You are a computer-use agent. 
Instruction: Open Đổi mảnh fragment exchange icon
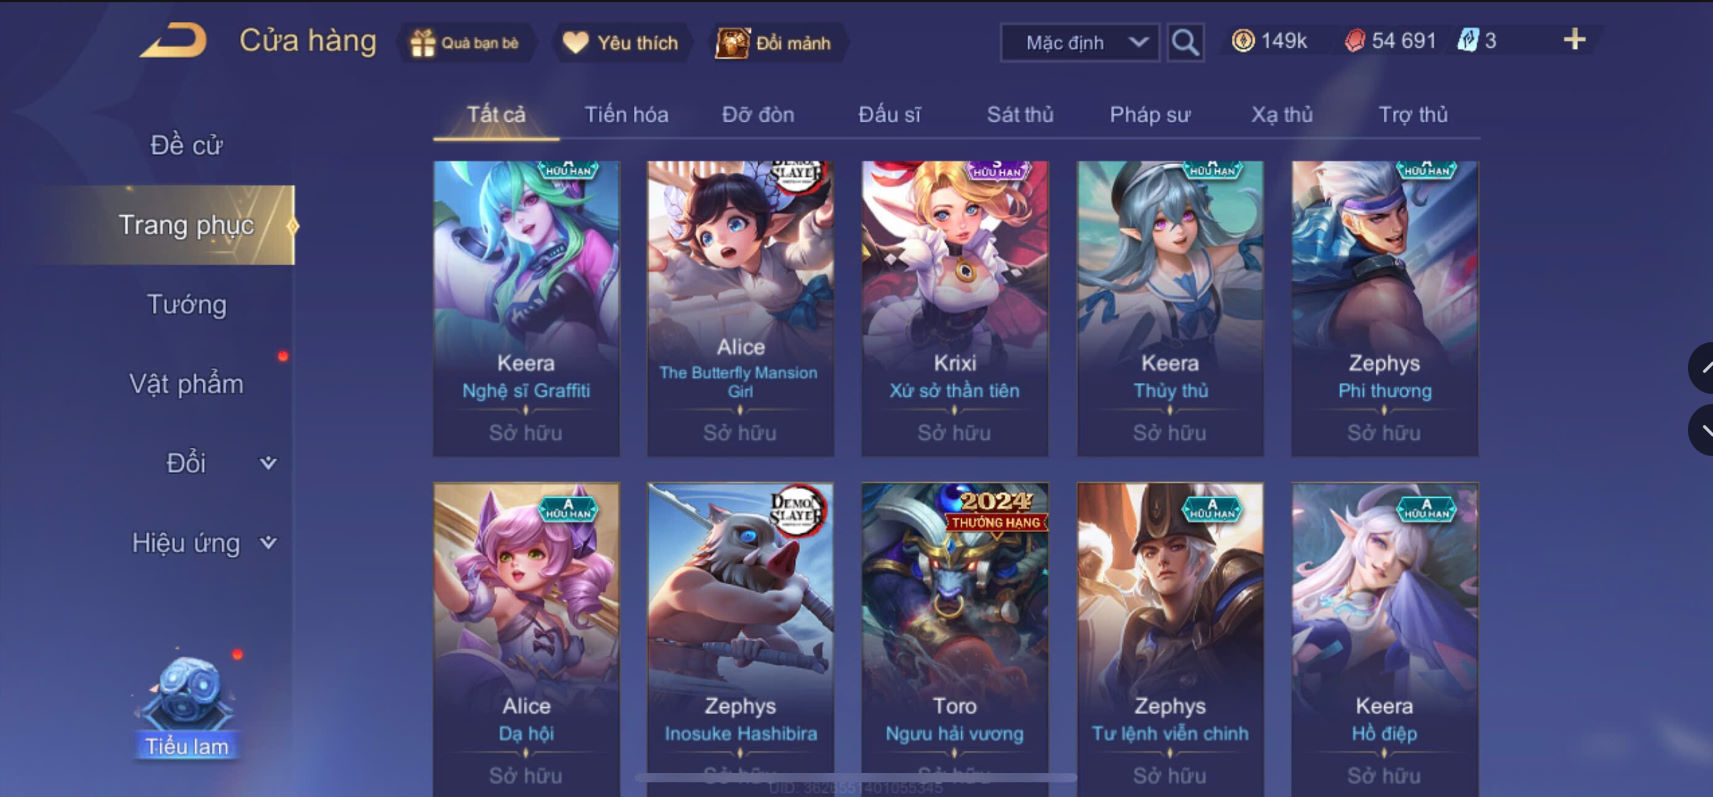pyautogui.click(x=732, y=43)
